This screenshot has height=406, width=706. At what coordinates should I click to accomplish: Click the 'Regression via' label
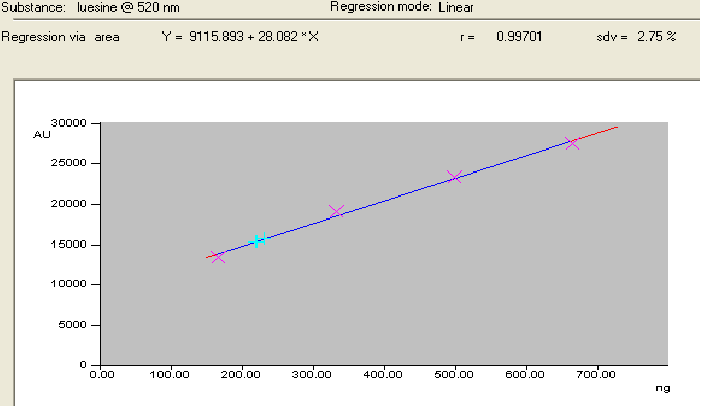click(x=43, y=37)
